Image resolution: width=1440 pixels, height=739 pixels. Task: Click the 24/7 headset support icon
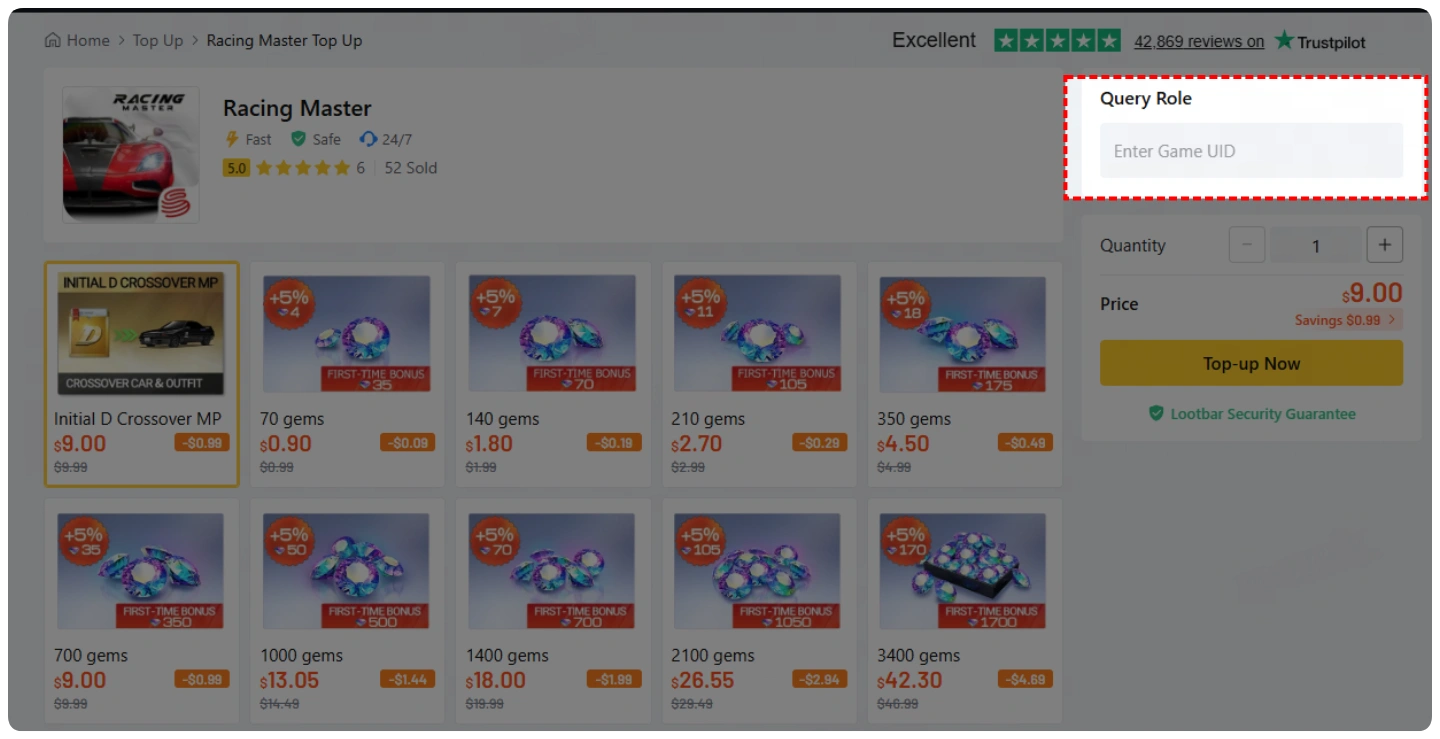[368, 139]
